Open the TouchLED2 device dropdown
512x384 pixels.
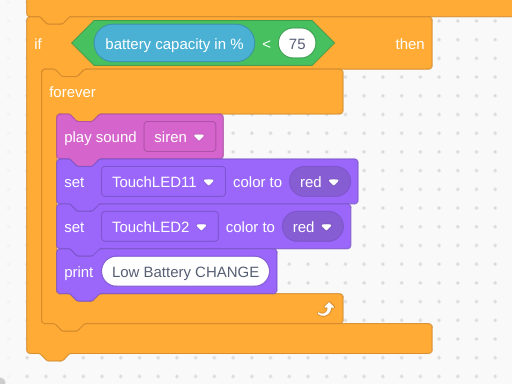coord(160,227)
